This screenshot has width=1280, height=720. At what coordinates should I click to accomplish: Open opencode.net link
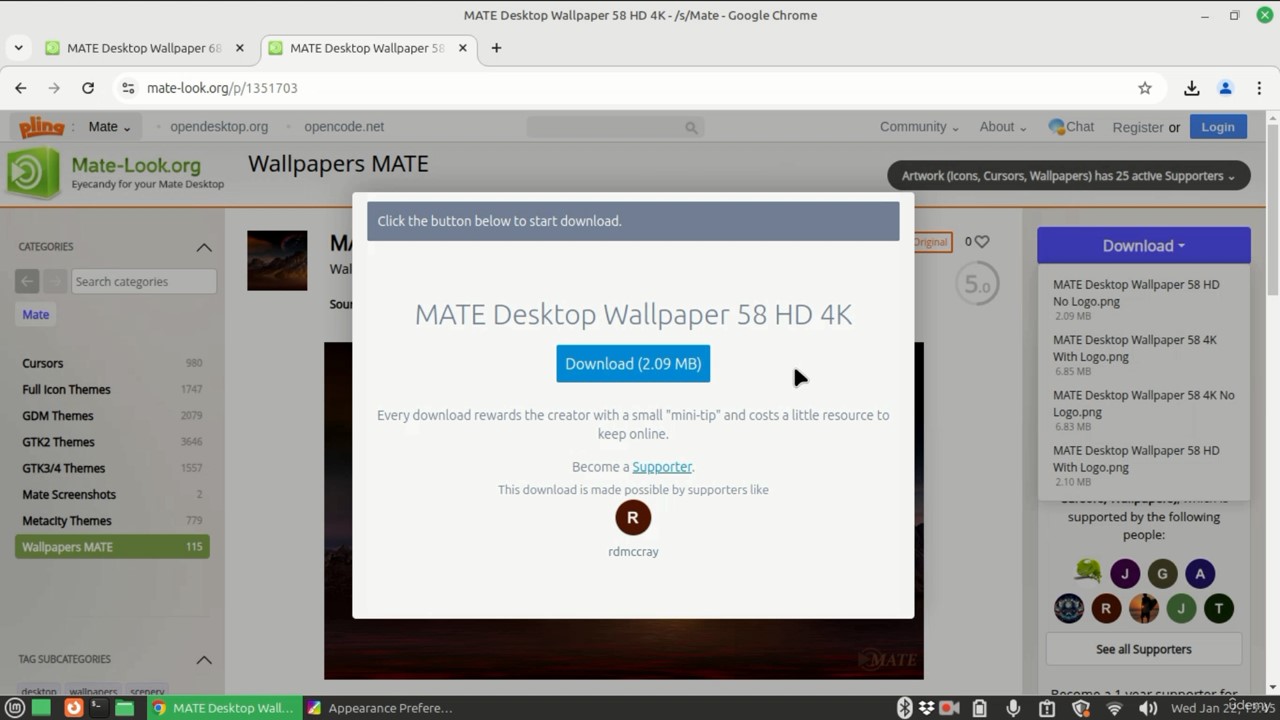coord(344,127)
